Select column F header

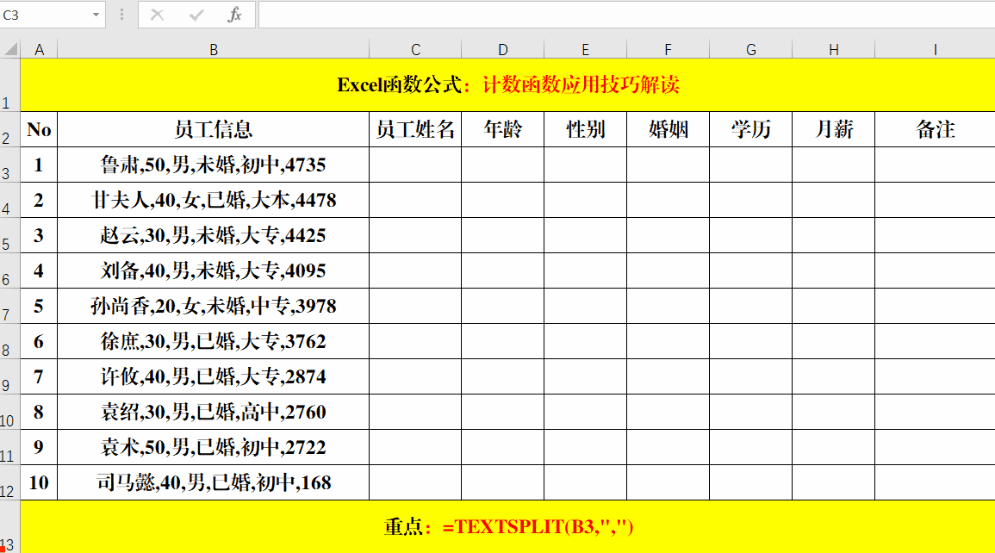coord(668,50)
